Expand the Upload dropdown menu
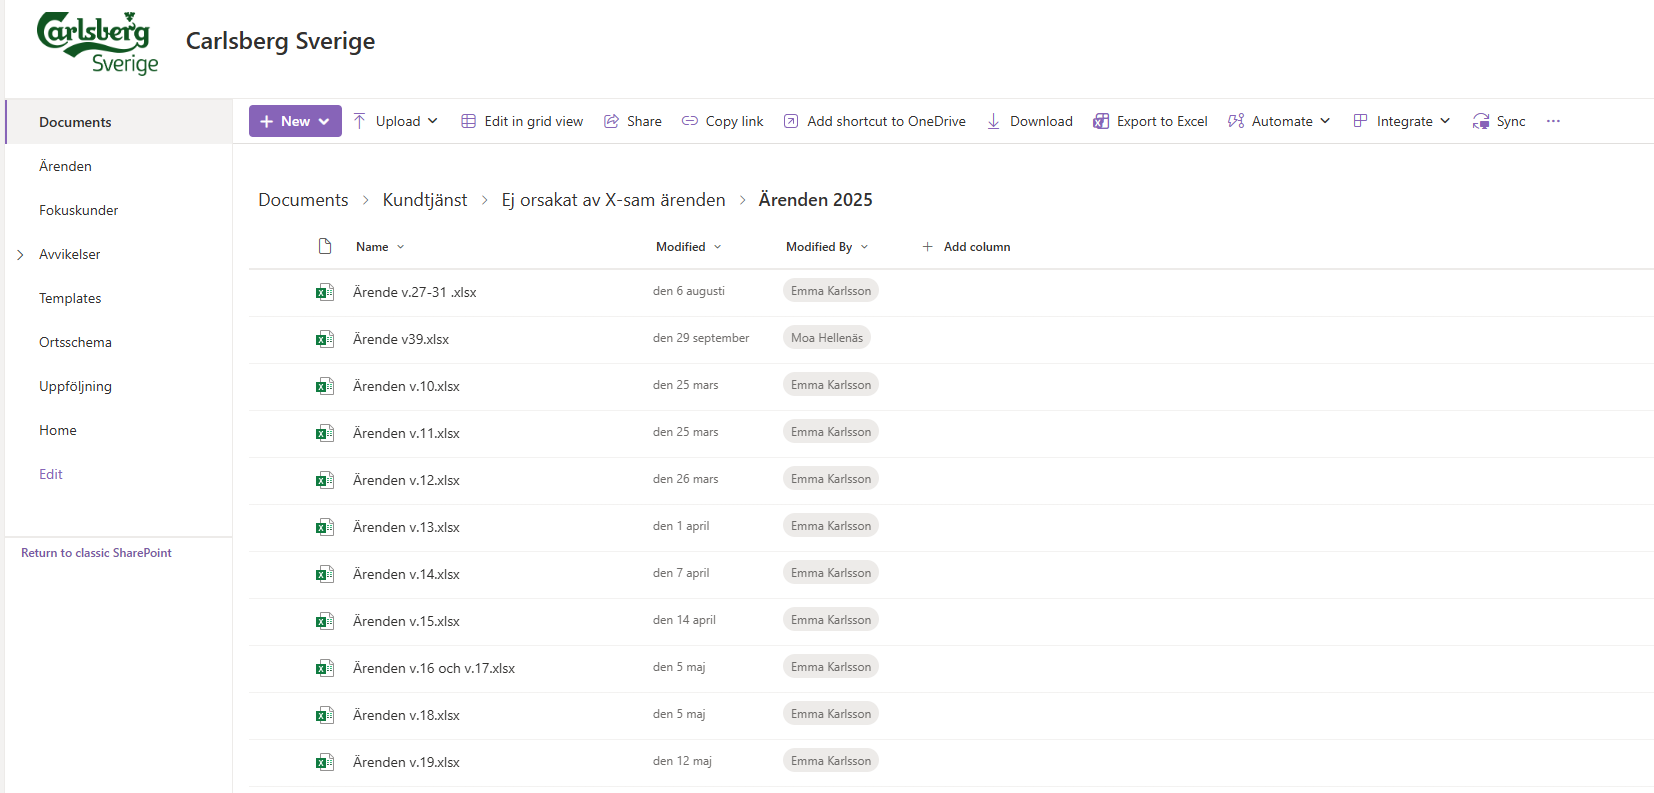 [x=397, y=121]
